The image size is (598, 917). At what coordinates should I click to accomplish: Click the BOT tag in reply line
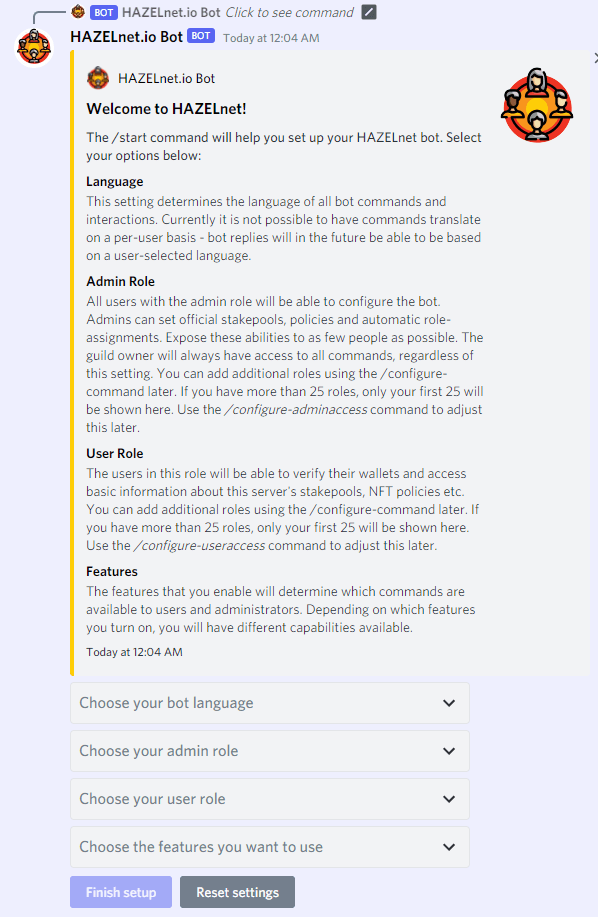(103, 12)
